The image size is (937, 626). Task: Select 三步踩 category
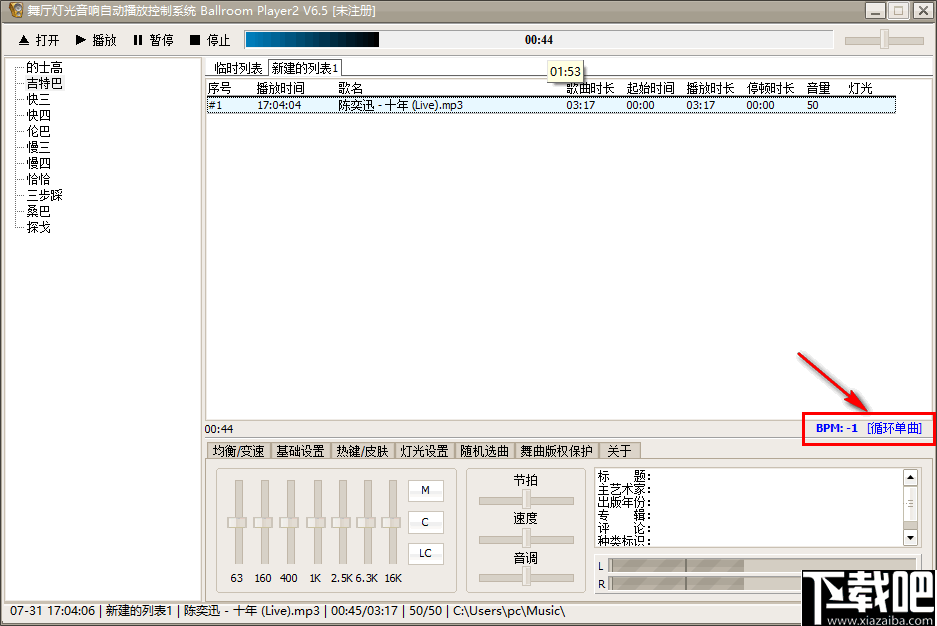[44, 195]
